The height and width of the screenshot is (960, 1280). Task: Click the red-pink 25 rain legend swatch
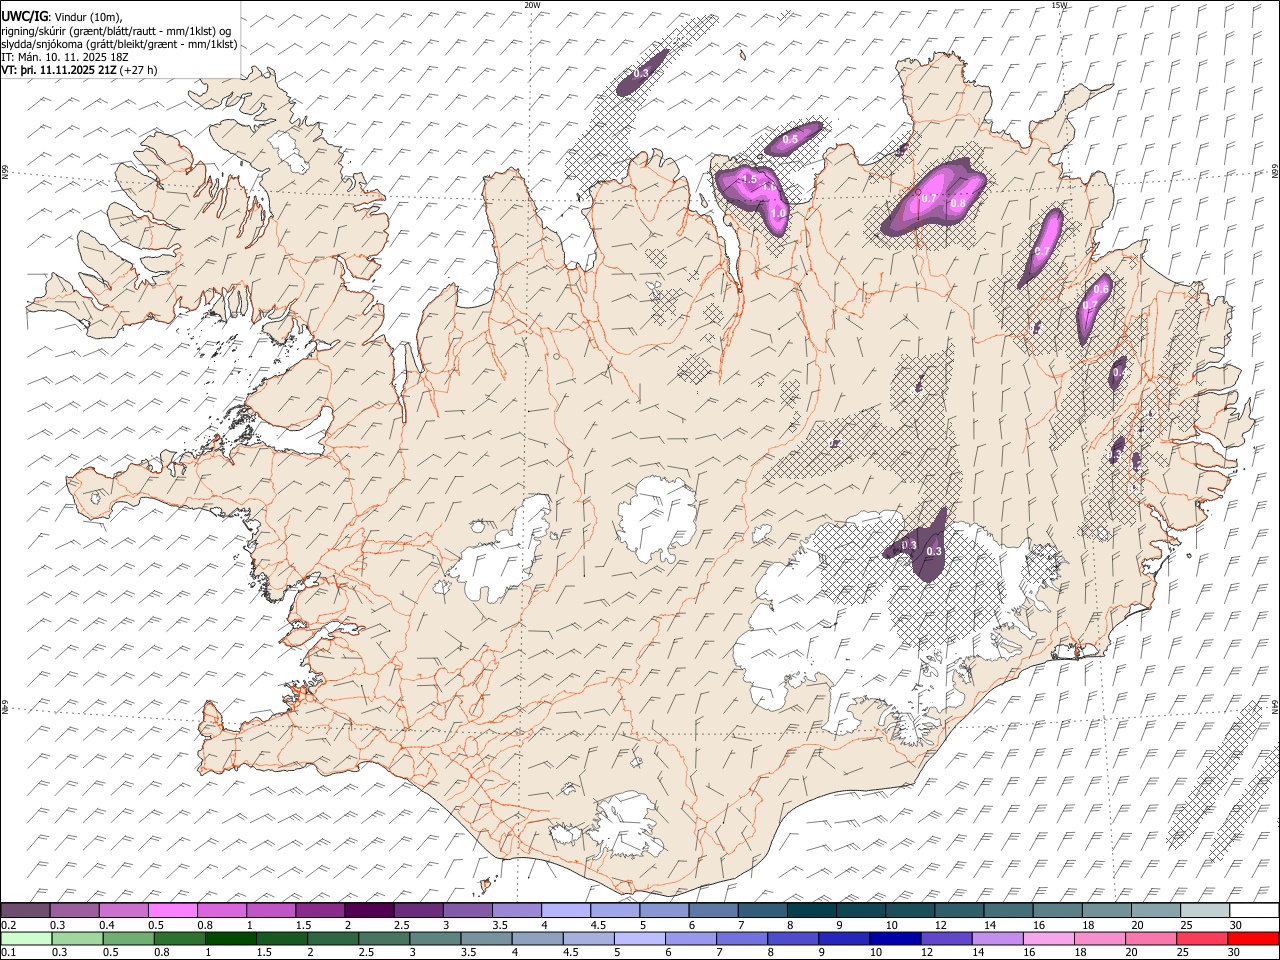1202,938
